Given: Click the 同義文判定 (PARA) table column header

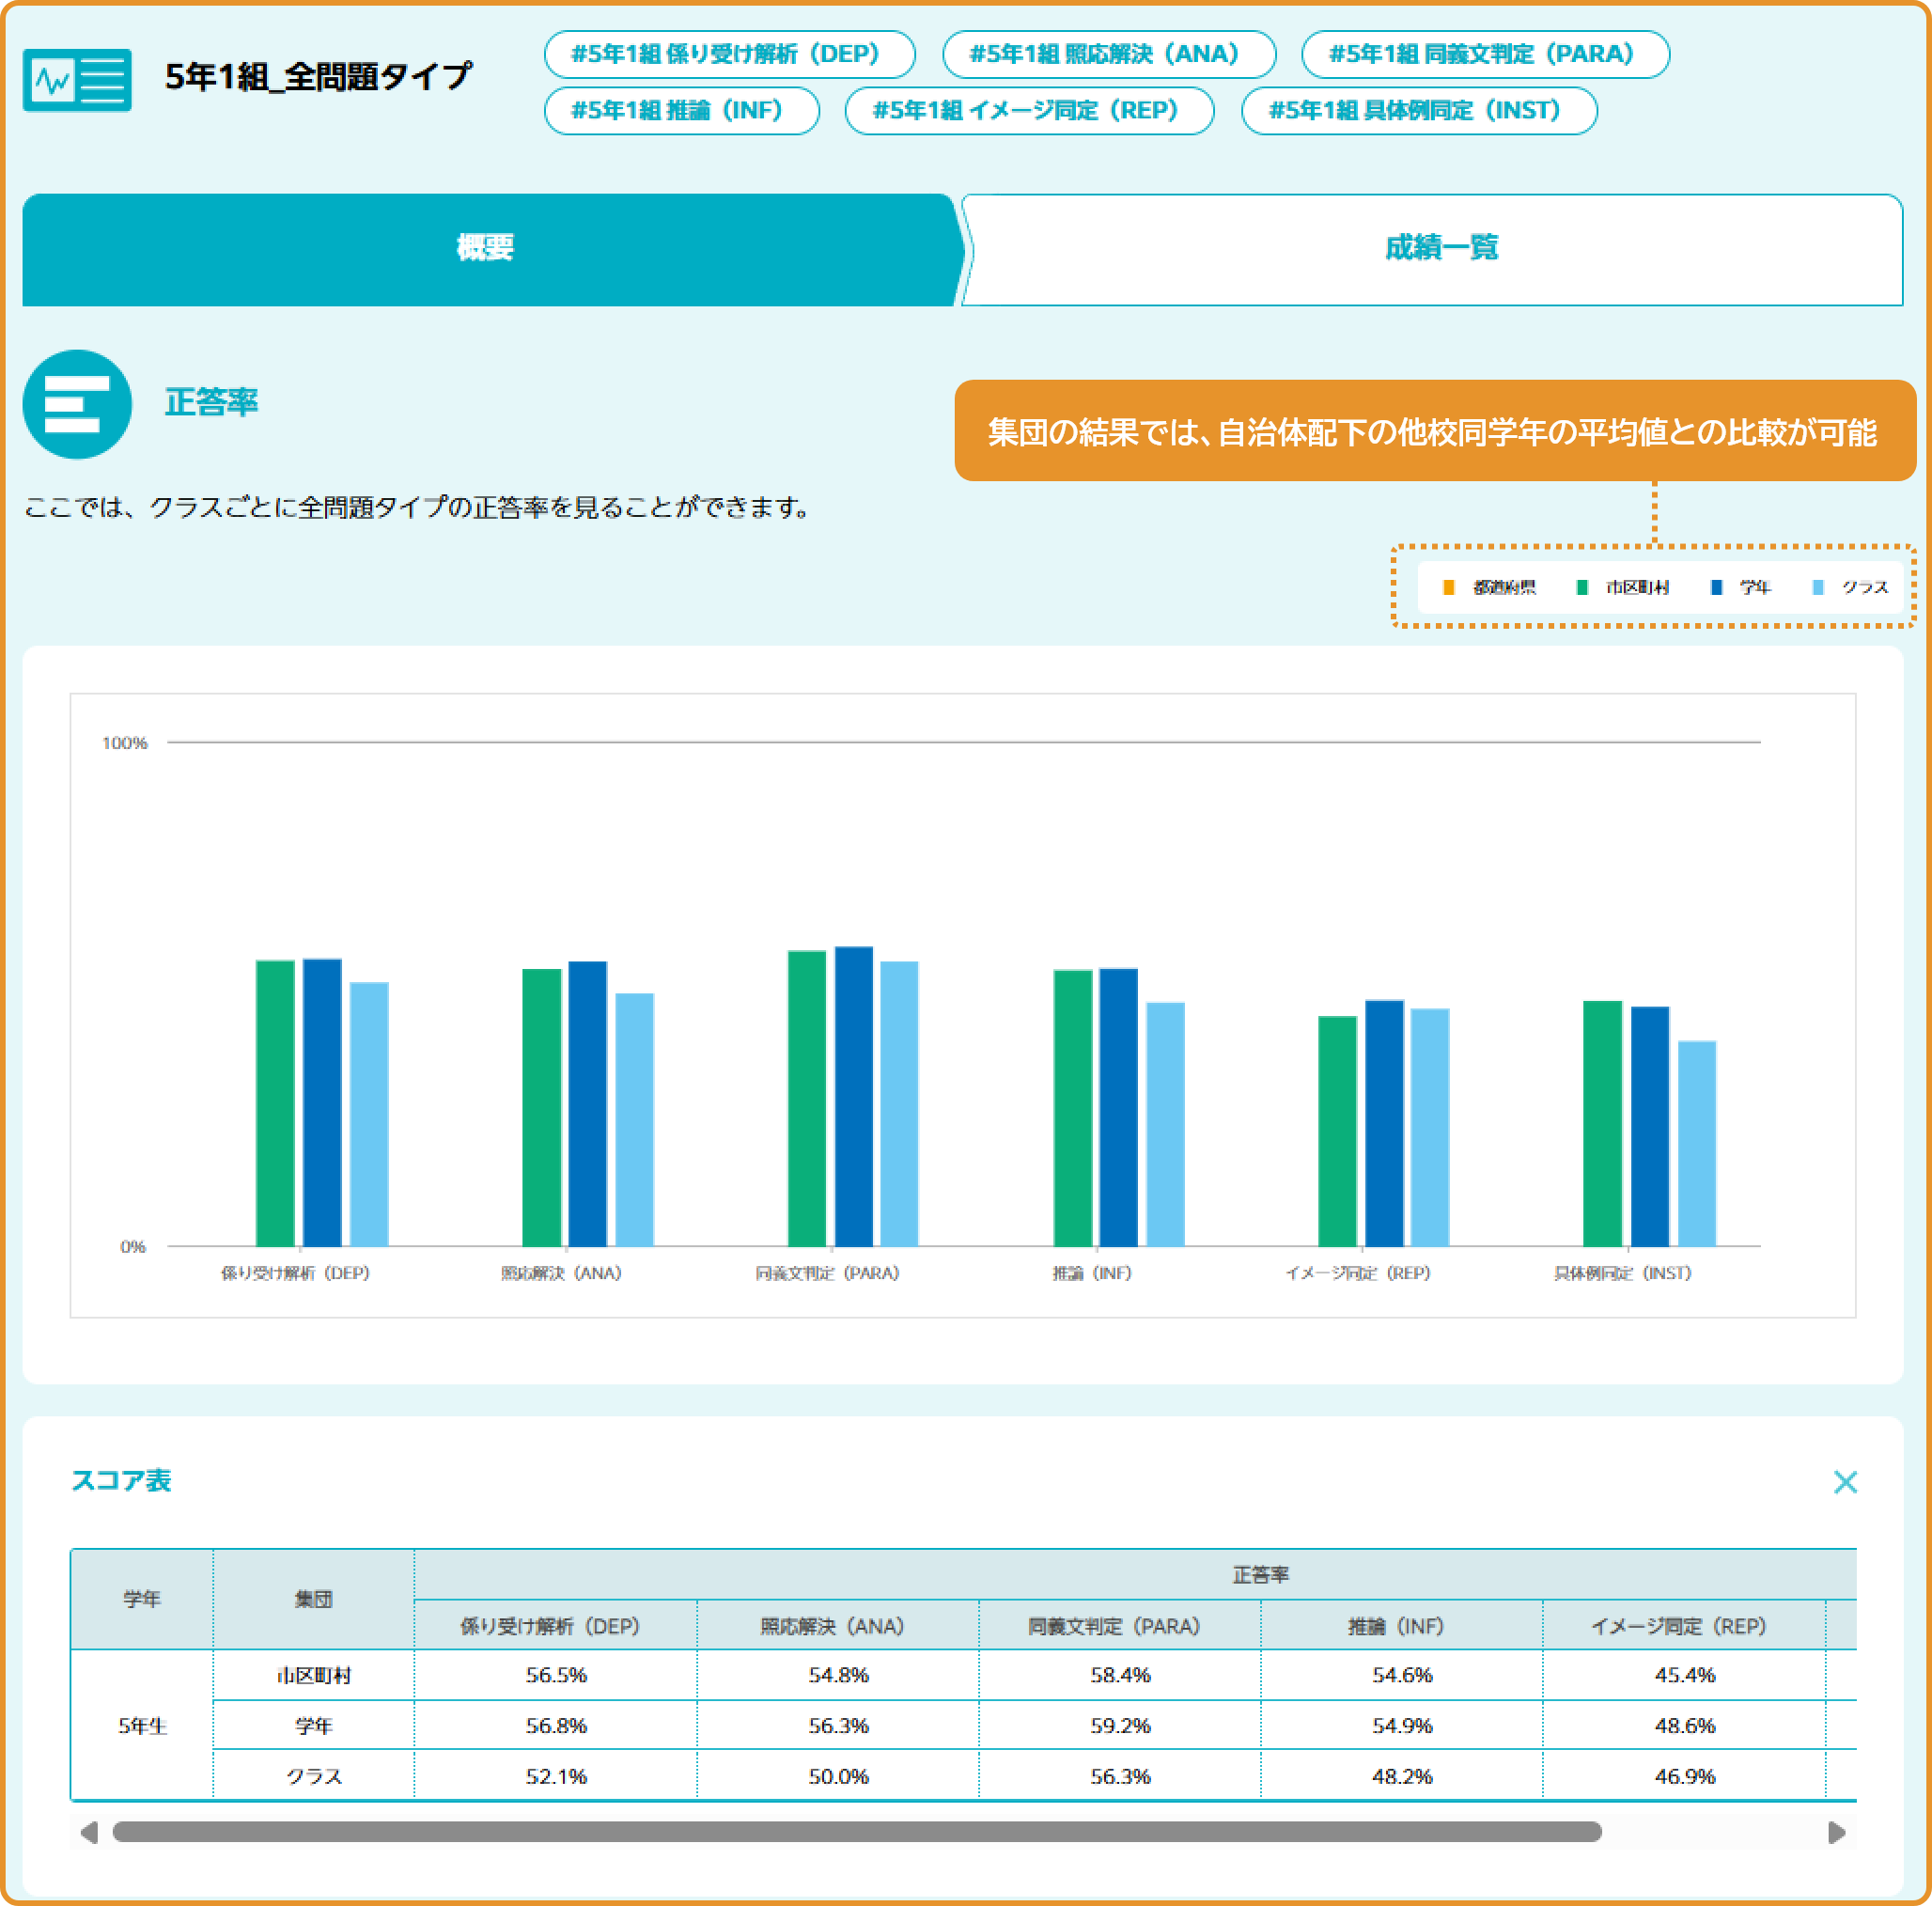Looking at the screenshot, I should coord(1119,1626).
